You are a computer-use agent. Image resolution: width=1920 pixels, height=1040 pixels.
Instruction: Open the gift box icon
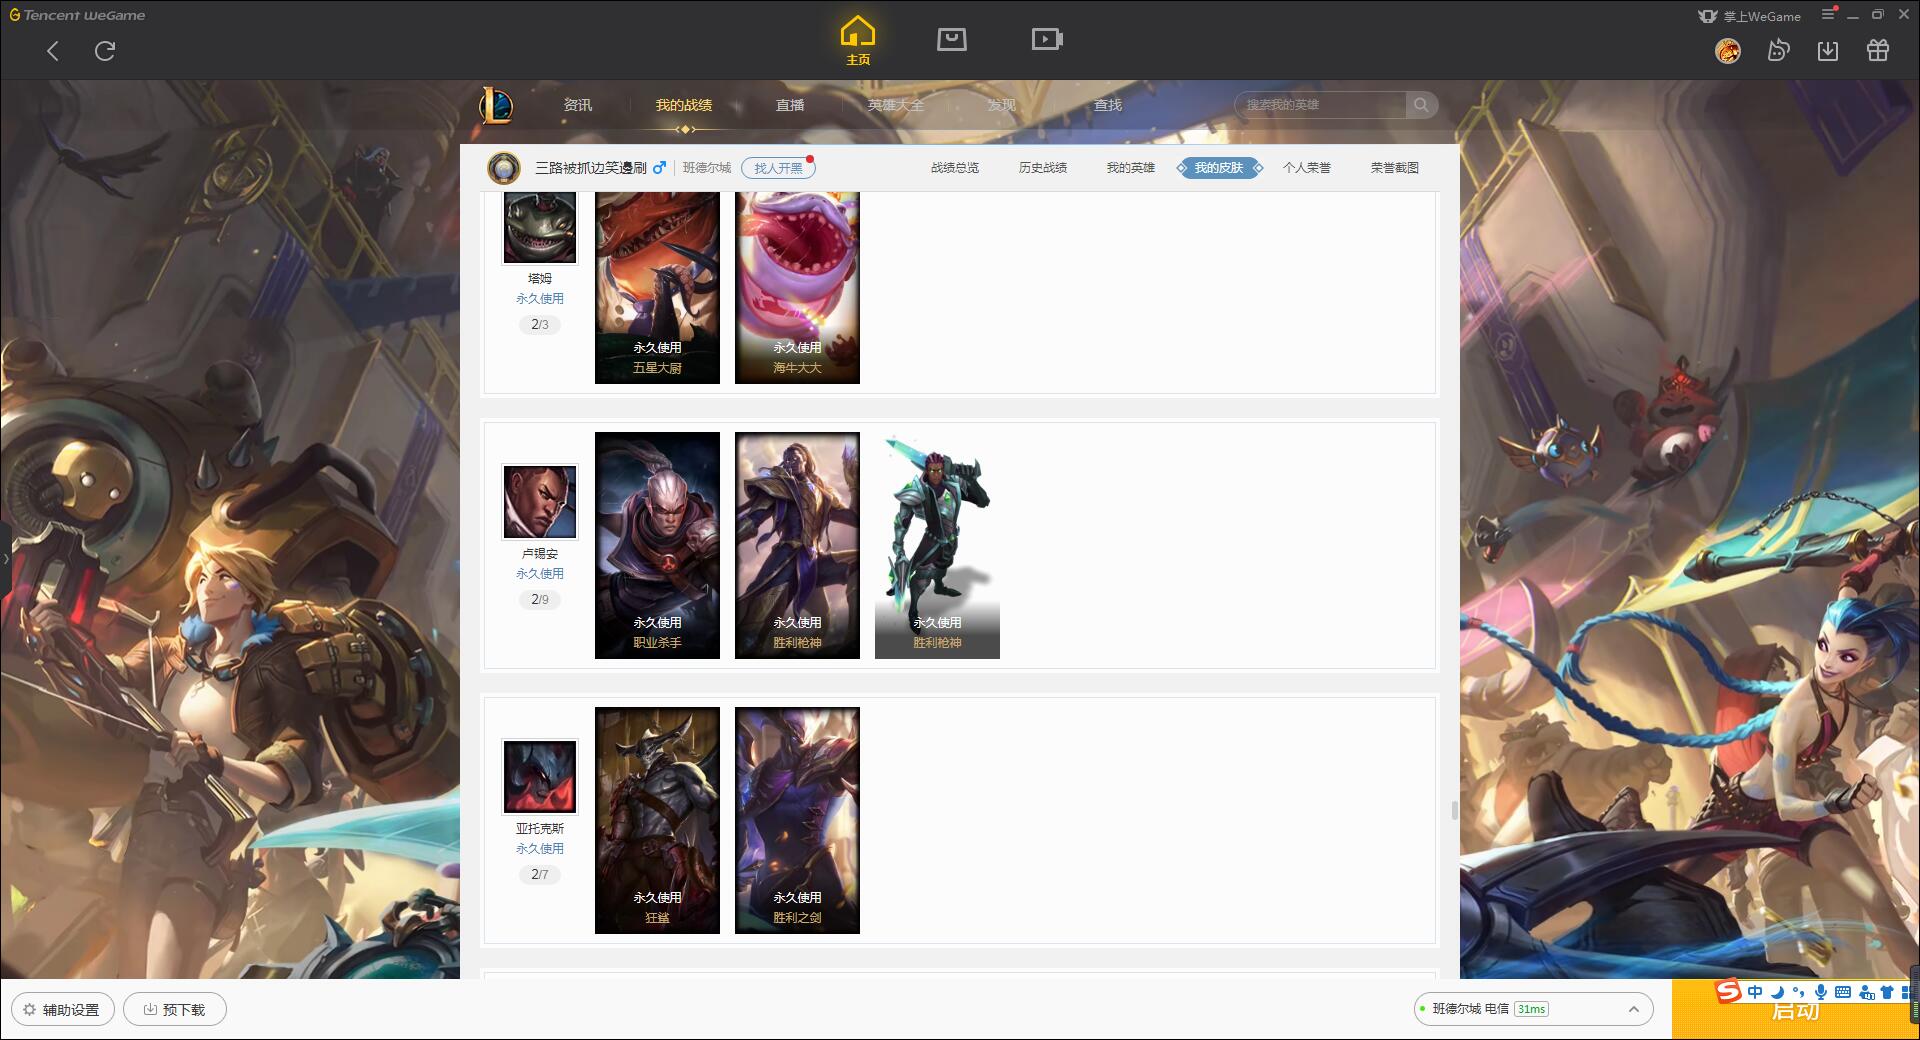pos(1878,50)
